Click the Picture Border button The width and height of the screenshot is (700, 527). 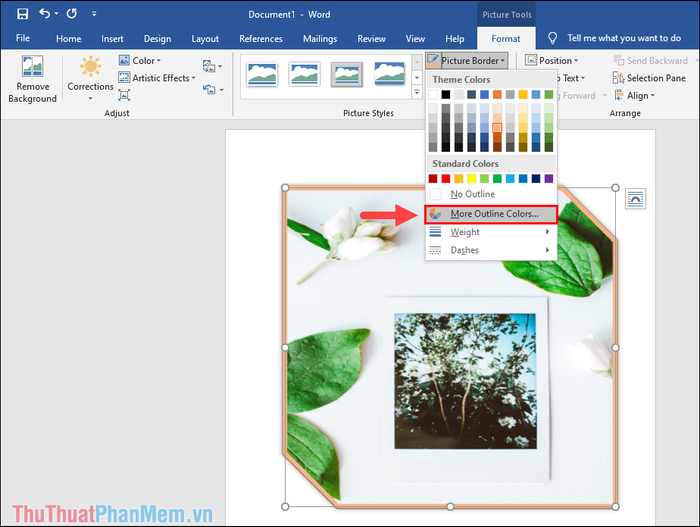(x=464, y=61)
